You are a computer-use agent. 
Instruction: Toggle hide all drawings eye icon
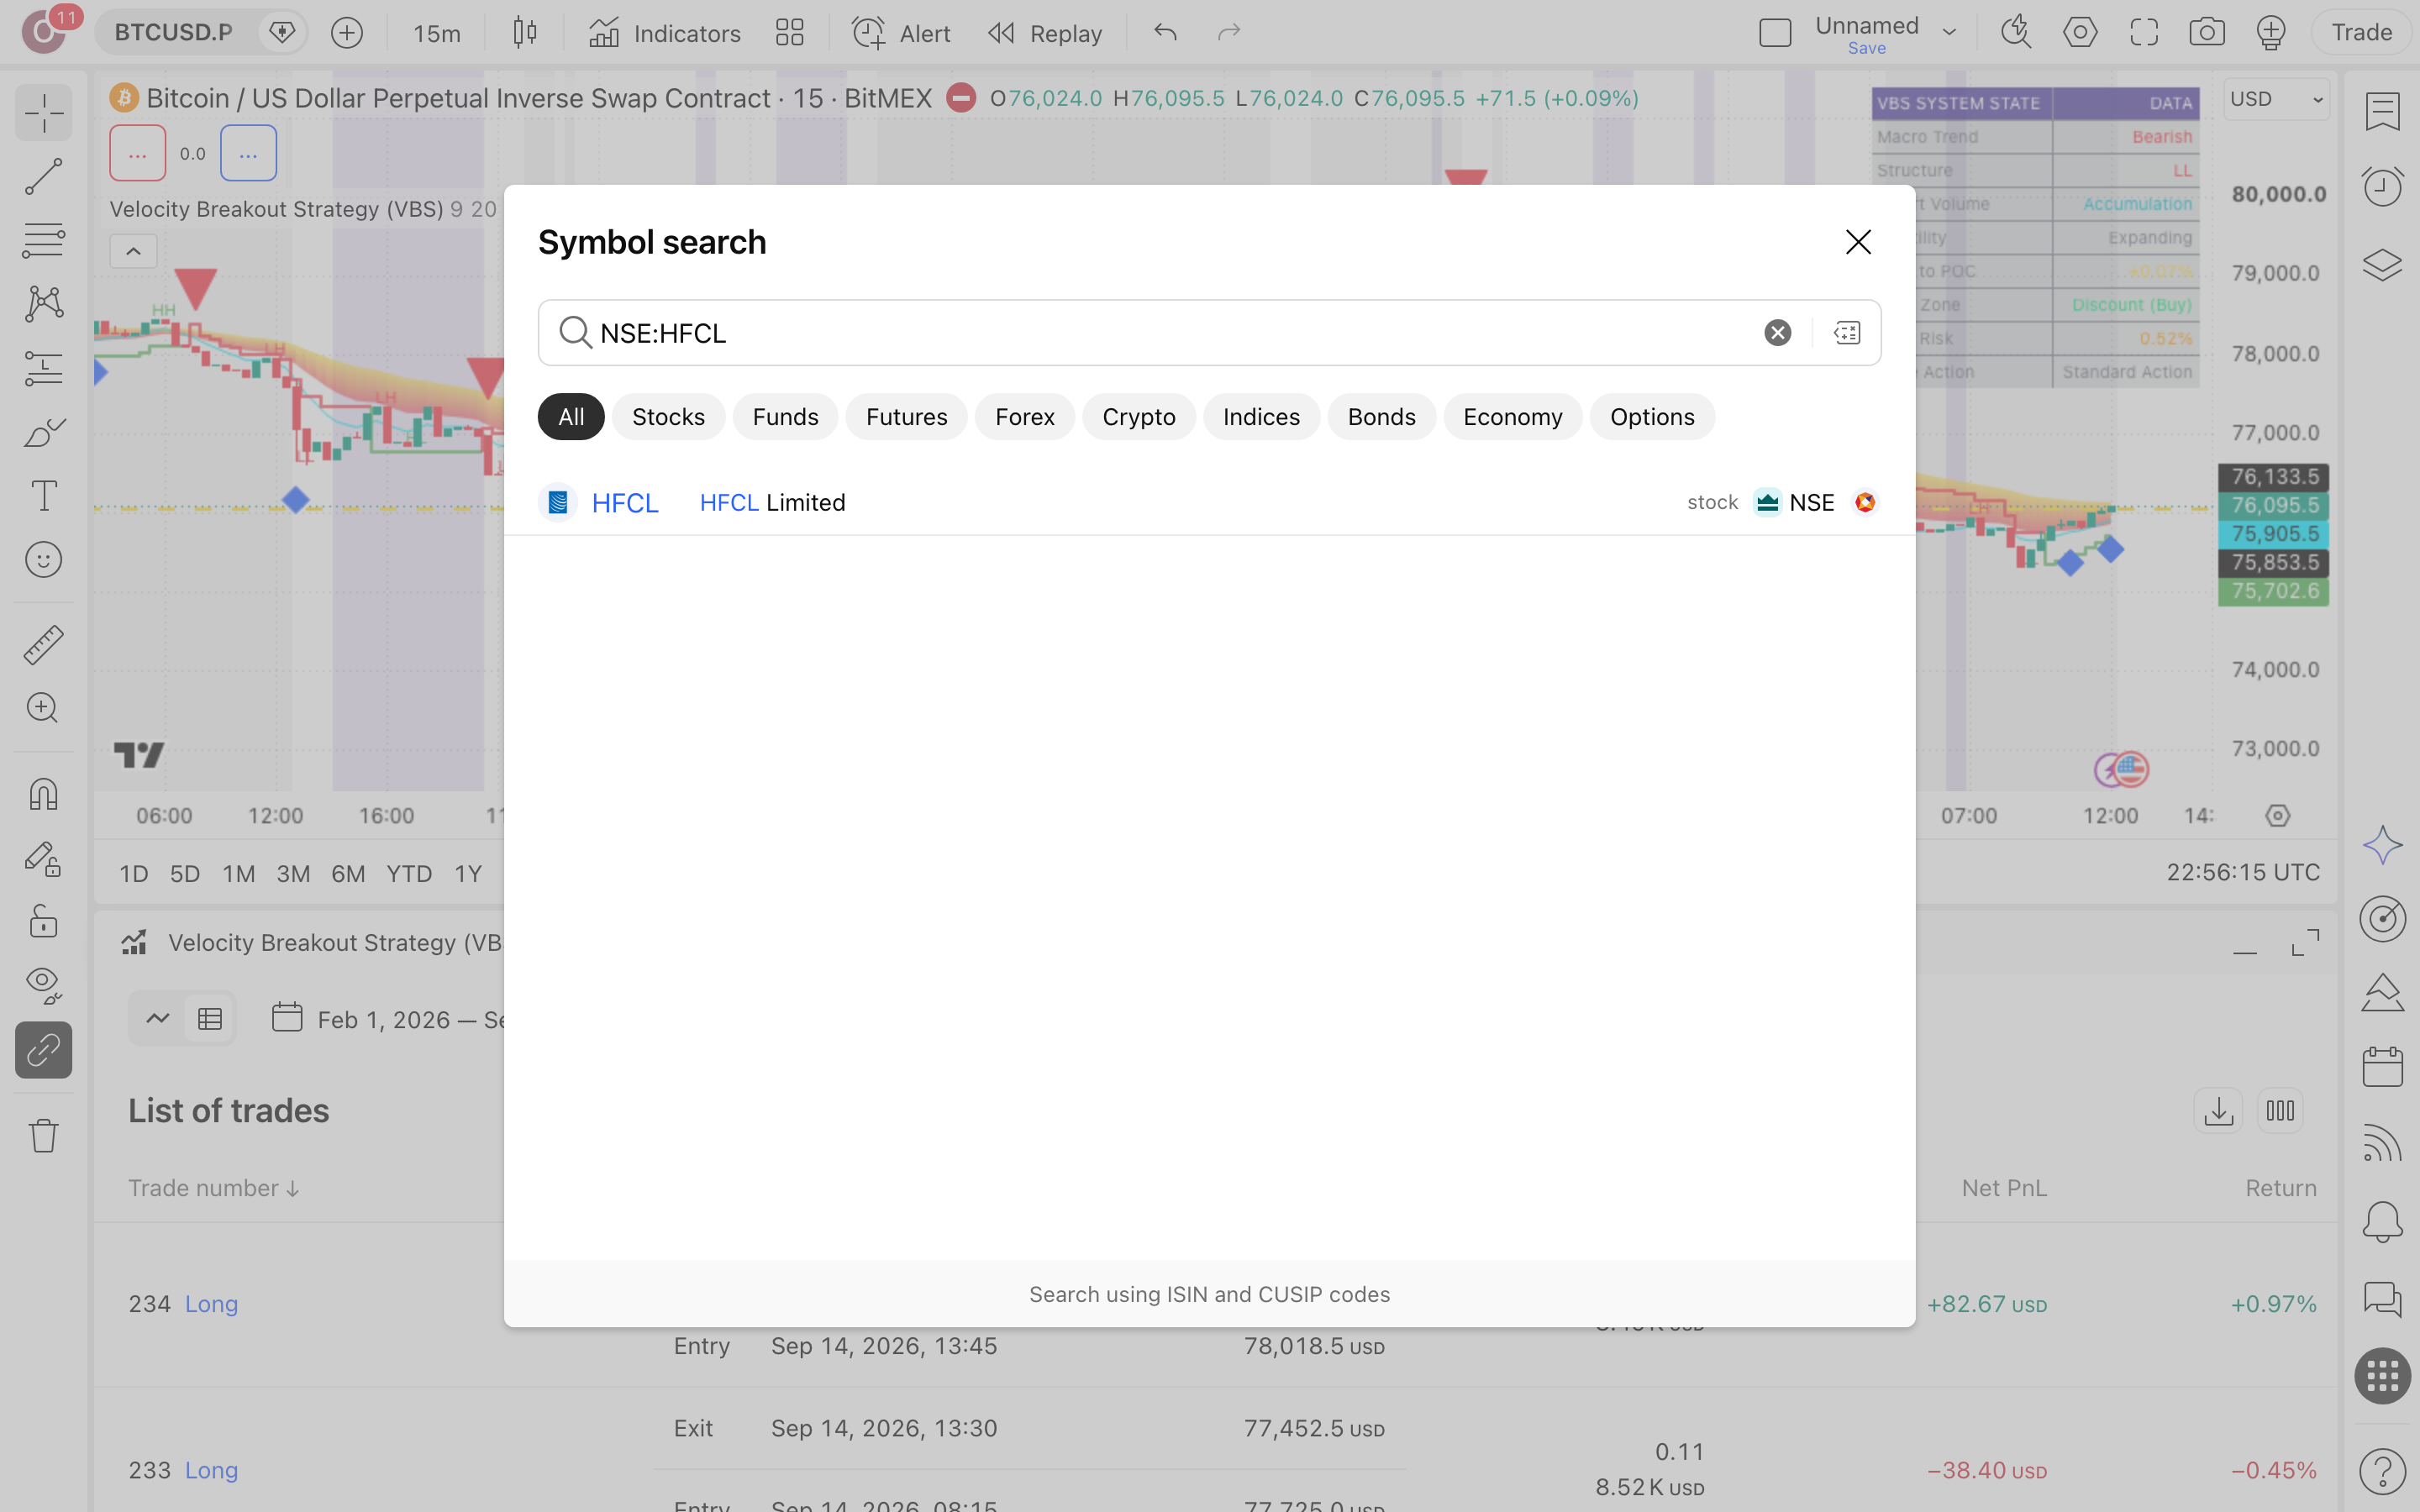tap(43, 986)
